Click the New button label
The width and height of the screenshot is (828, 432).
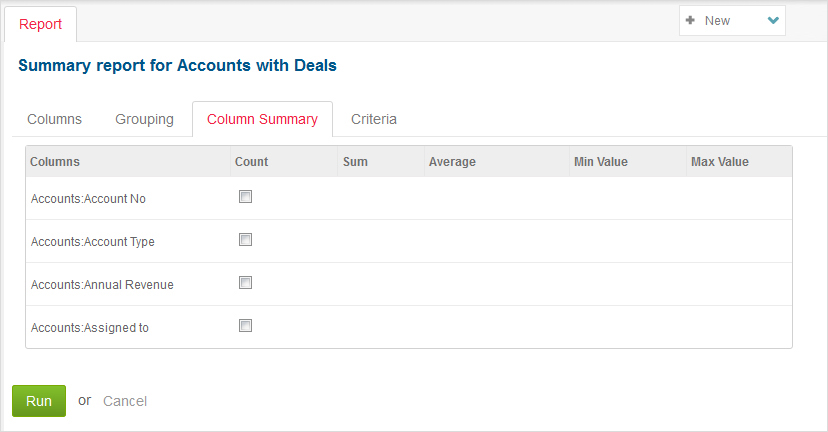click(717, 21)
